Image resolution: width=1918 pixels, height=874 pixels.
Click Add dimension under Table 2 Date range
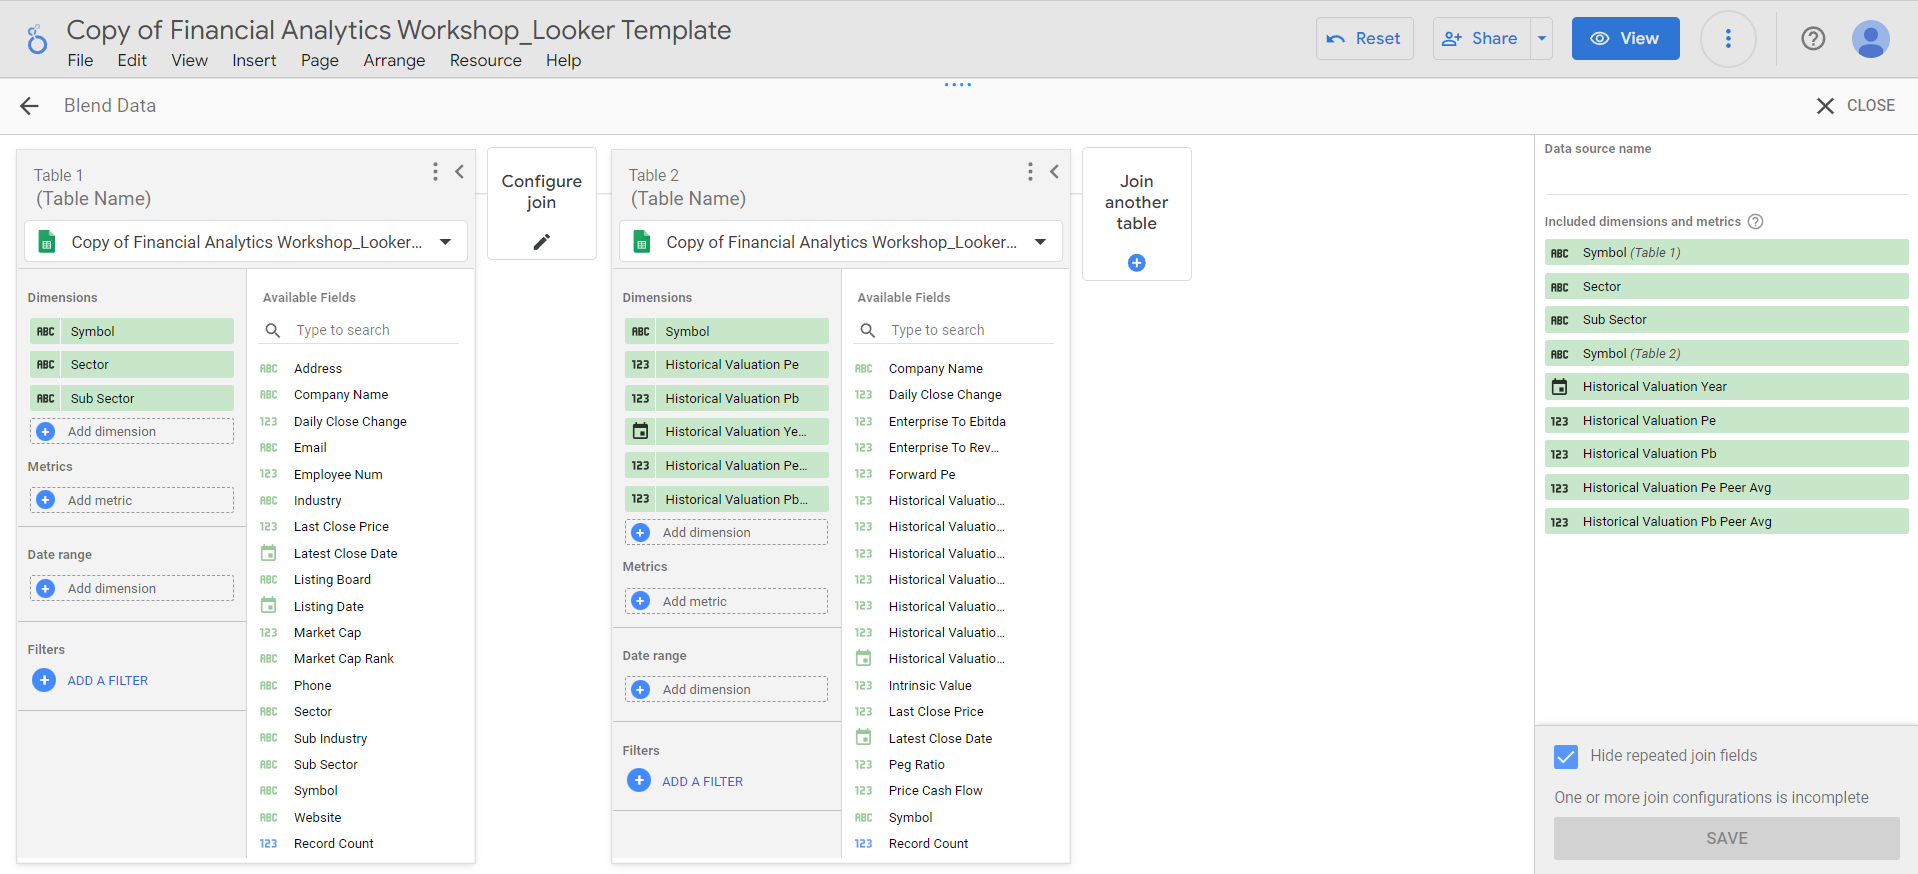click(x=727, y=690)
